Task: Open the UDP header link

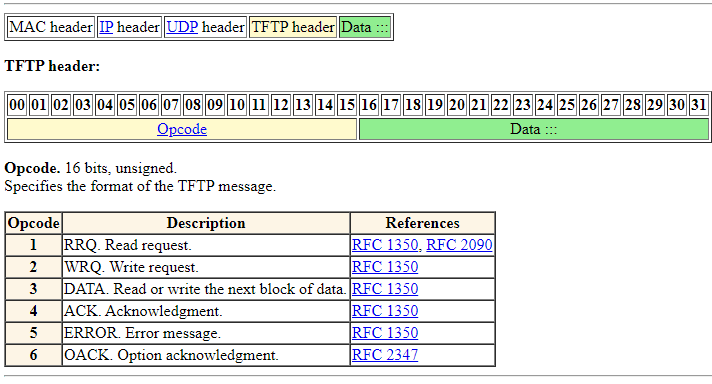Action: [182, 27]
